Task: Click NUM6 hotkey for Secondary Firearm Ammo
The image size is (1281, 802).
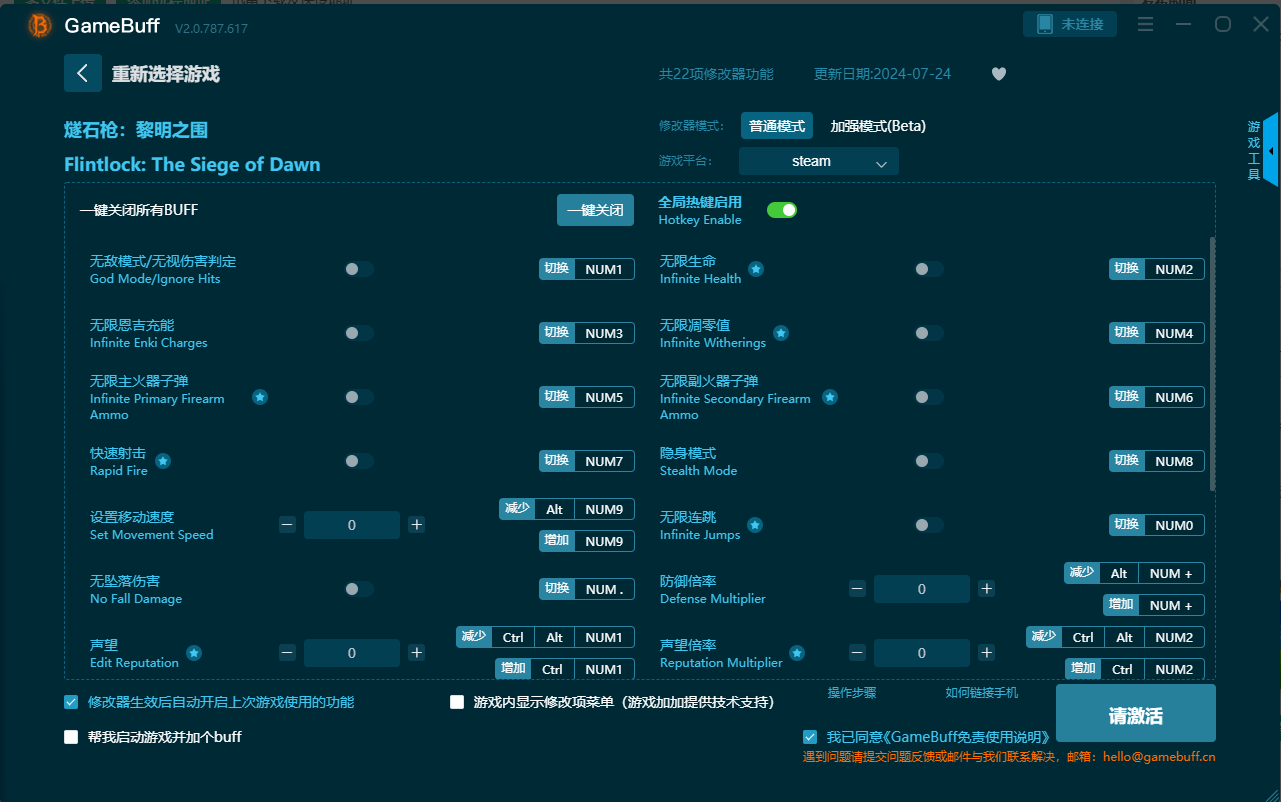Action: (x=1174, y=397)
